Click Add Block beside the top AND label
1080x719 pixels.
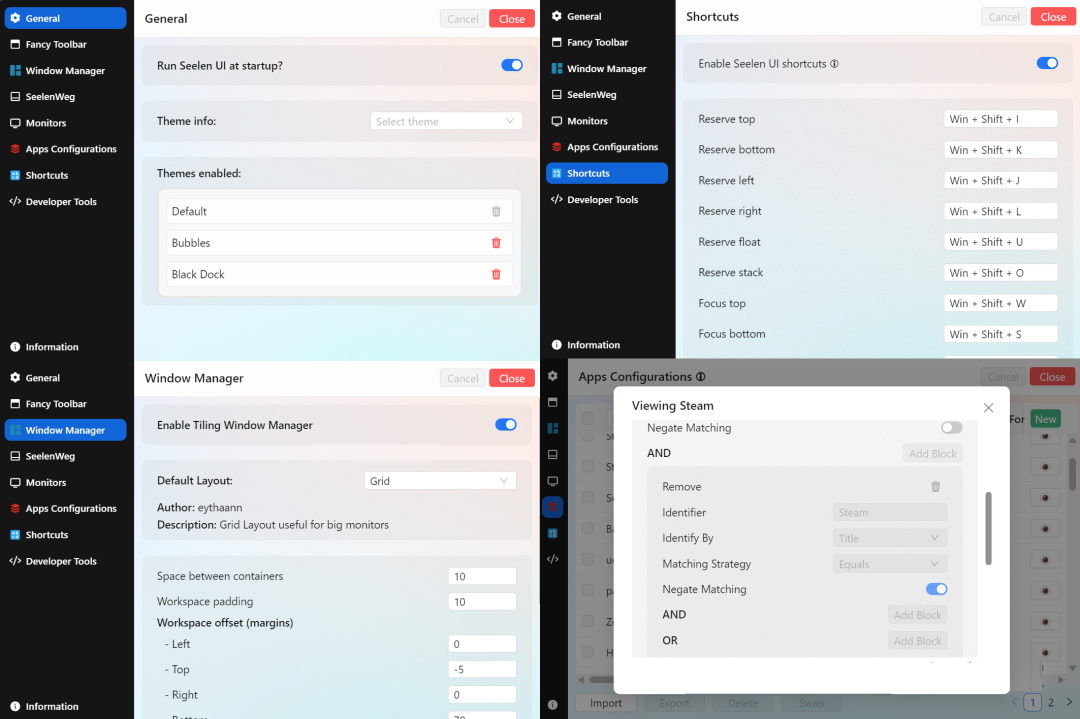(933, 453)
